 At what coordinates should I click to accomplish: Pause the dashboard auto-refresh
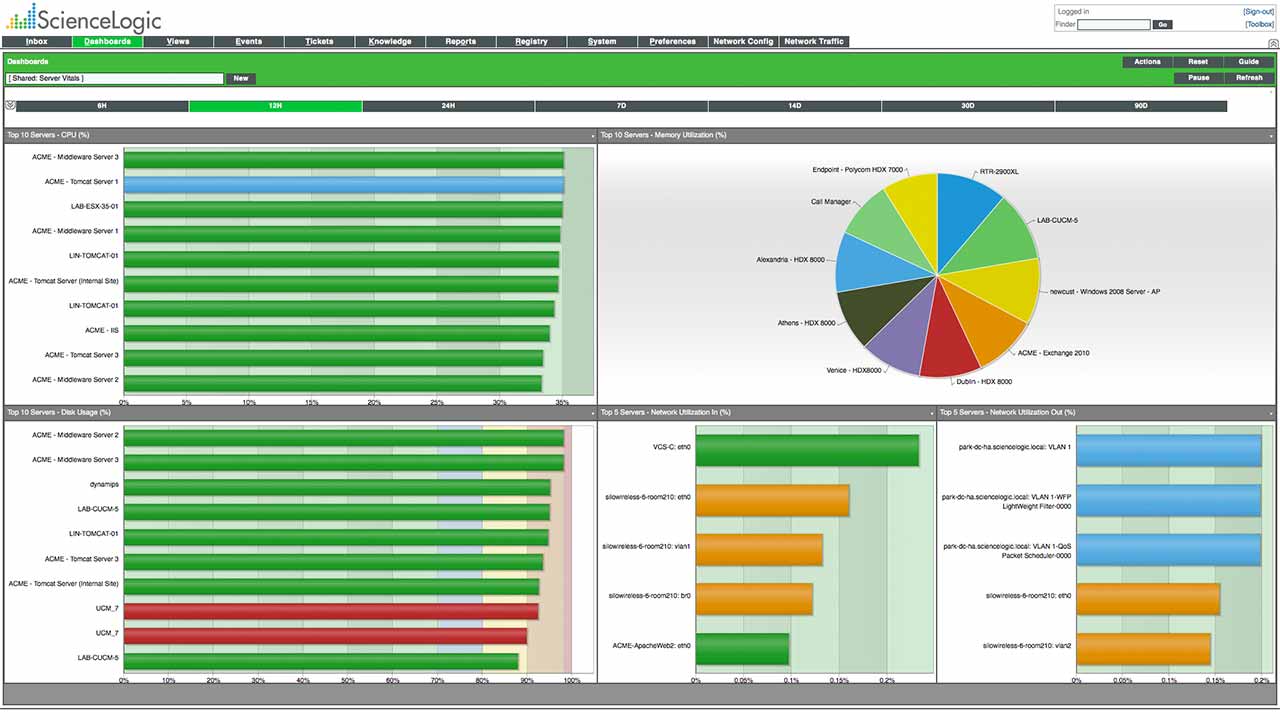1198,77
